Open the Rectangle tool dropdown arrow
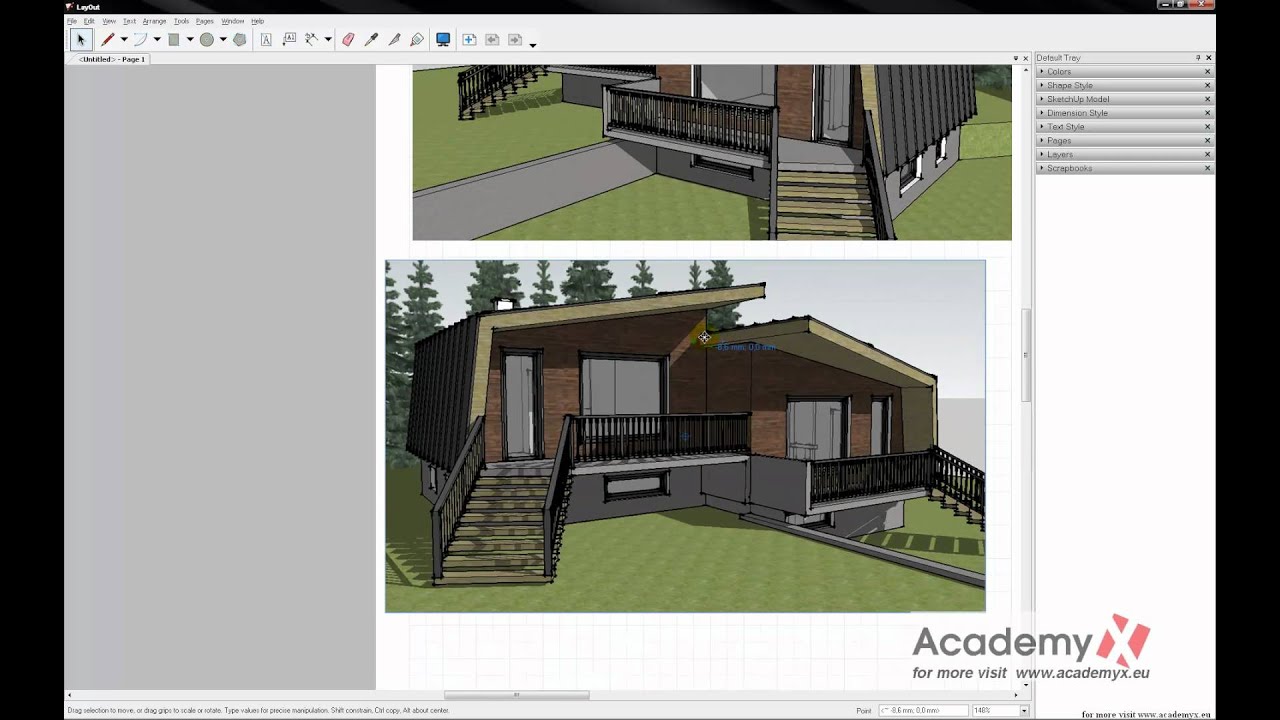The height and width of the screenshot is (720, 1280). coord(190,40)
